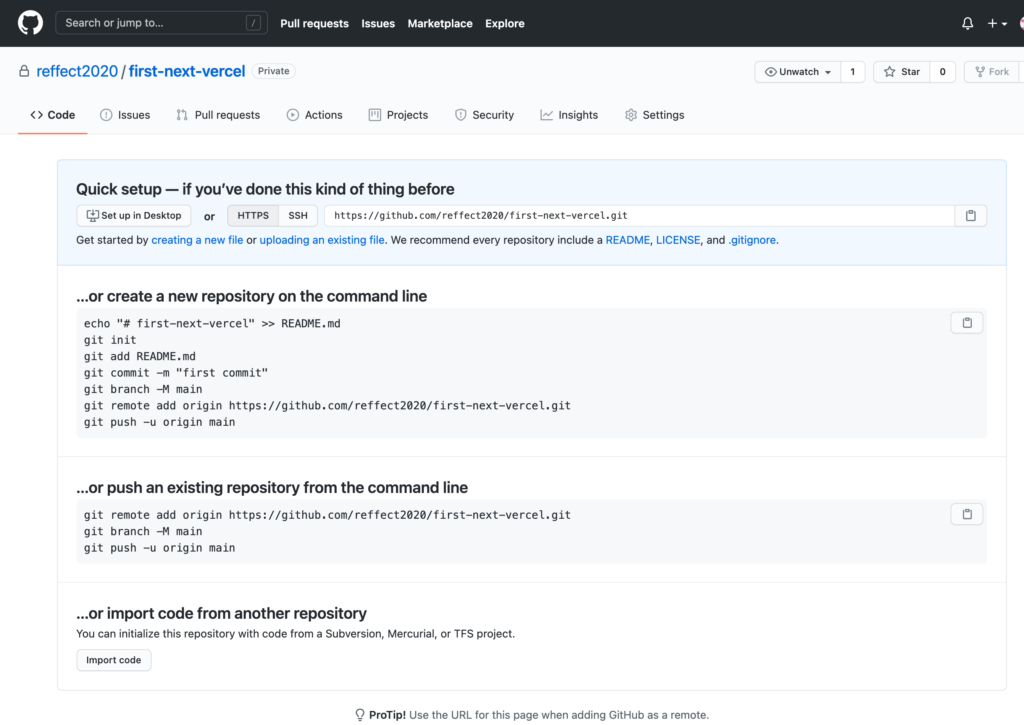Switch the clone URL to HTTPS
1024x725 pixels.
252,215
